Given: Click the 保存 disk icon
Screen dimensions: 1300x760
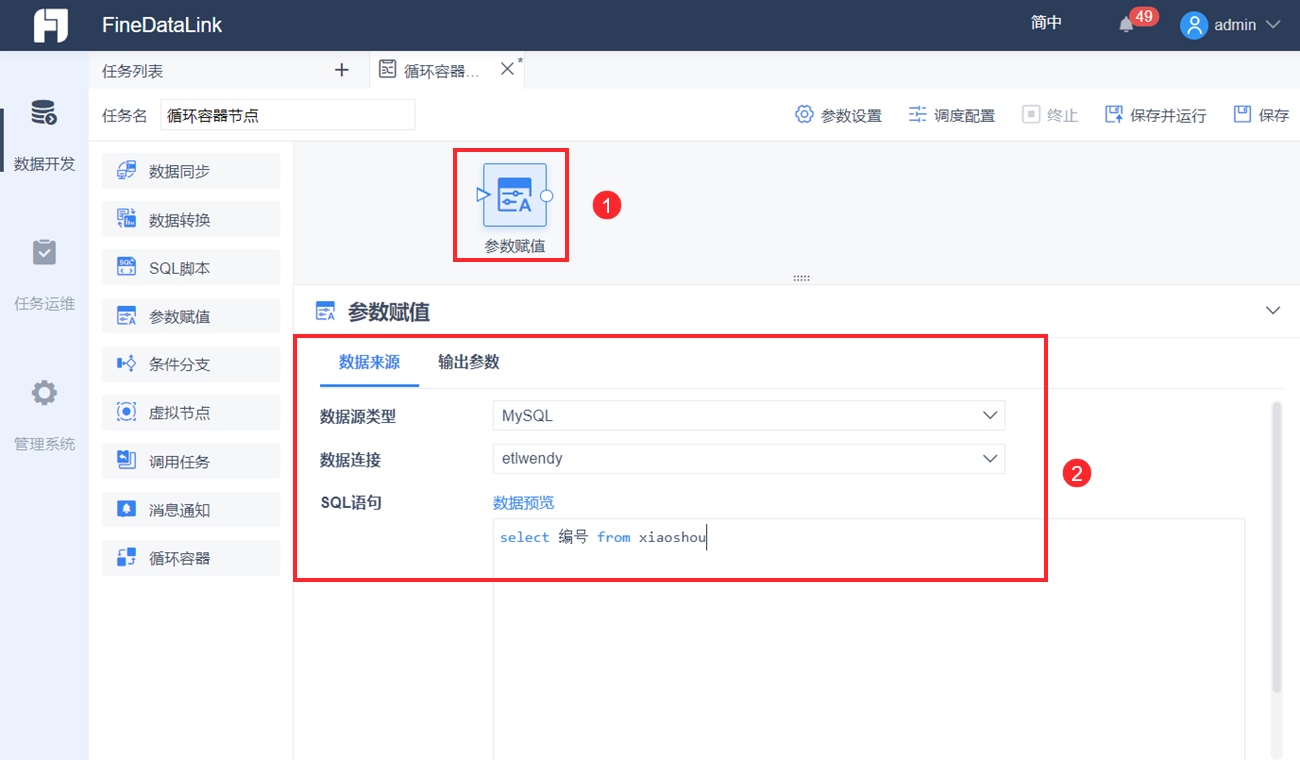Looking at the screenshot, I should (1243, 115).
